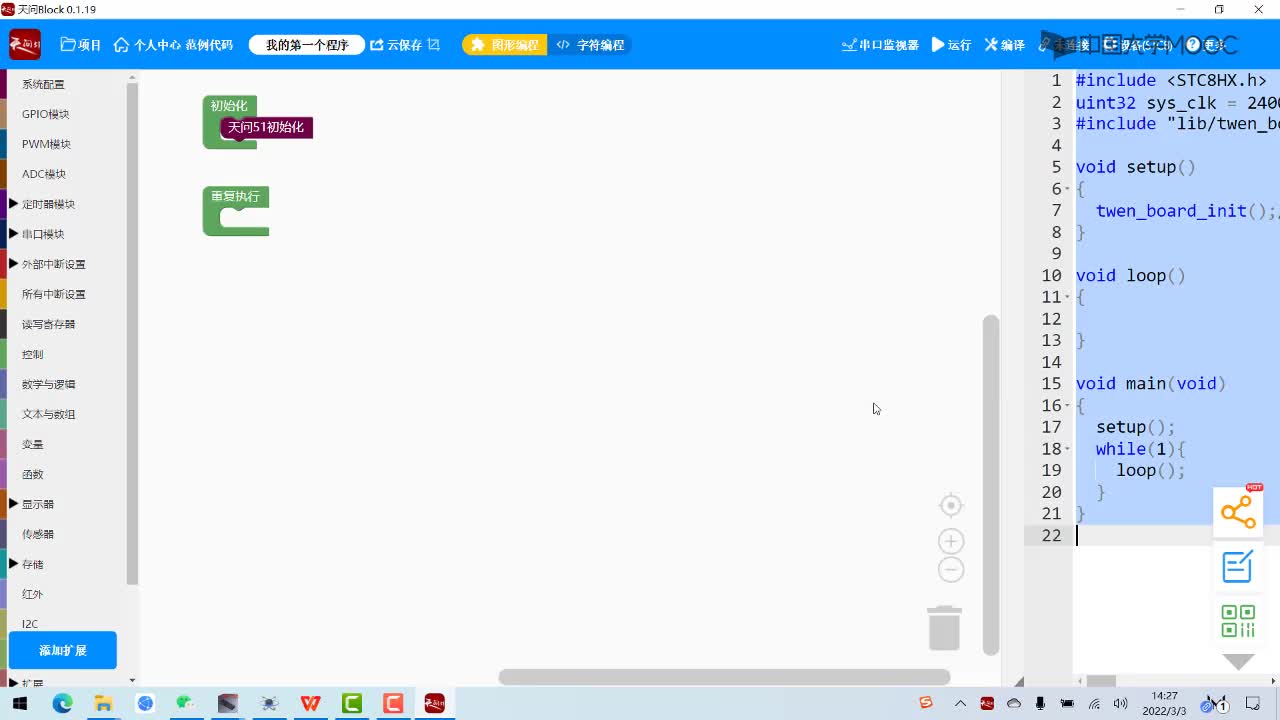Click the 运行 run button
Image resolution: width=1280 pixels, height=720 pixels.
click(x=951, y=45)
